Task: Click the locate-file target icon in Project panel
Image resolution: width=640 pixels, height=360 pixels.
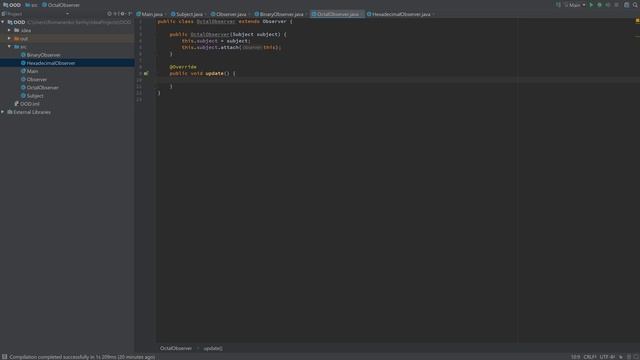Action: pyautogui.click(x=109, y=13)
